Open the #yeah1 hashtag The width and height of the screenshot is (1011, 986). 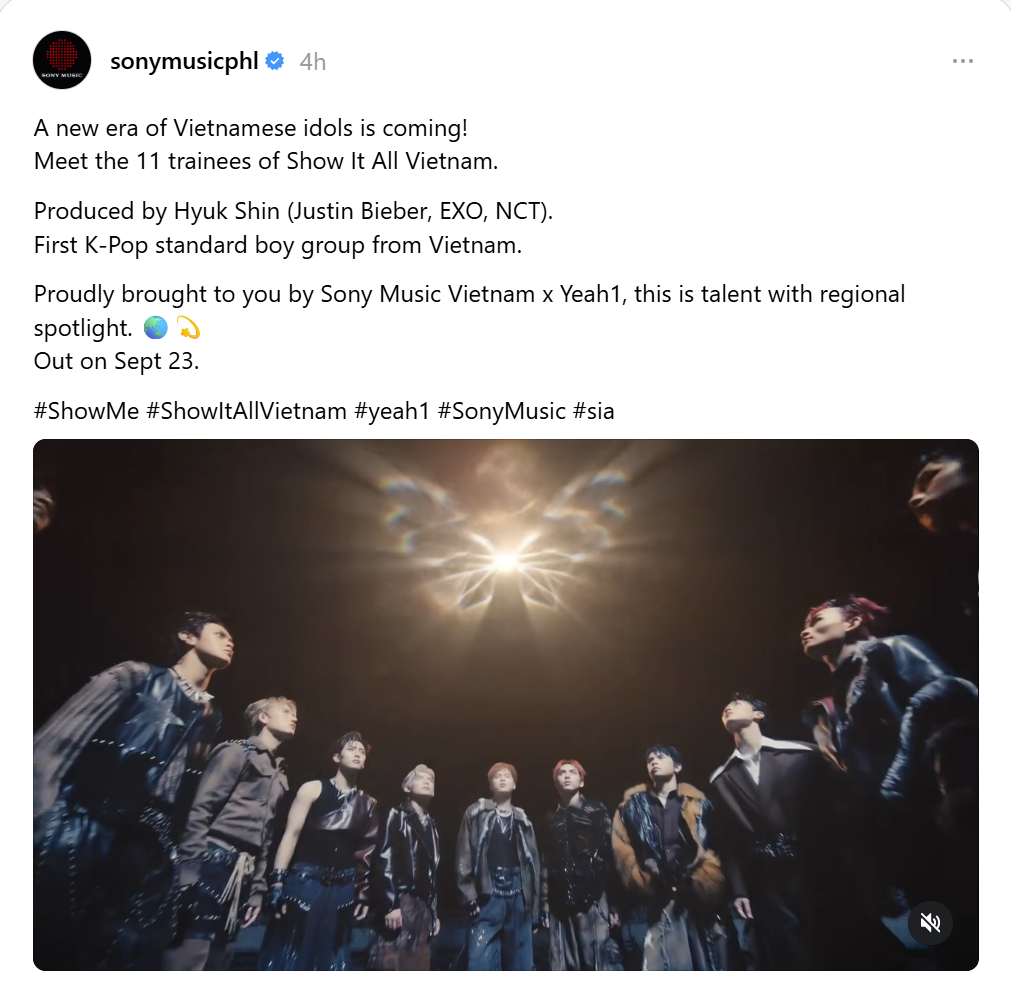392,411
